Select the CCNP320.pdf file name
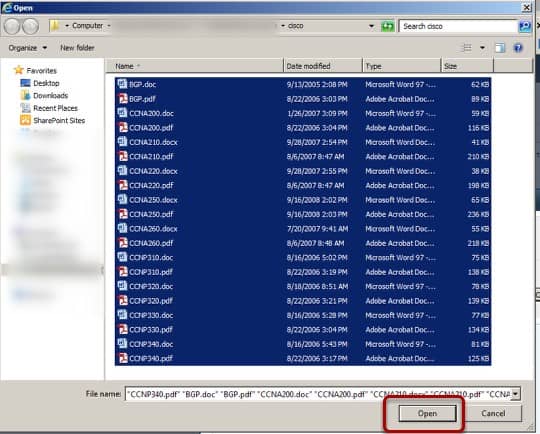Screen dimensions: 540x434 coord(151,301)
